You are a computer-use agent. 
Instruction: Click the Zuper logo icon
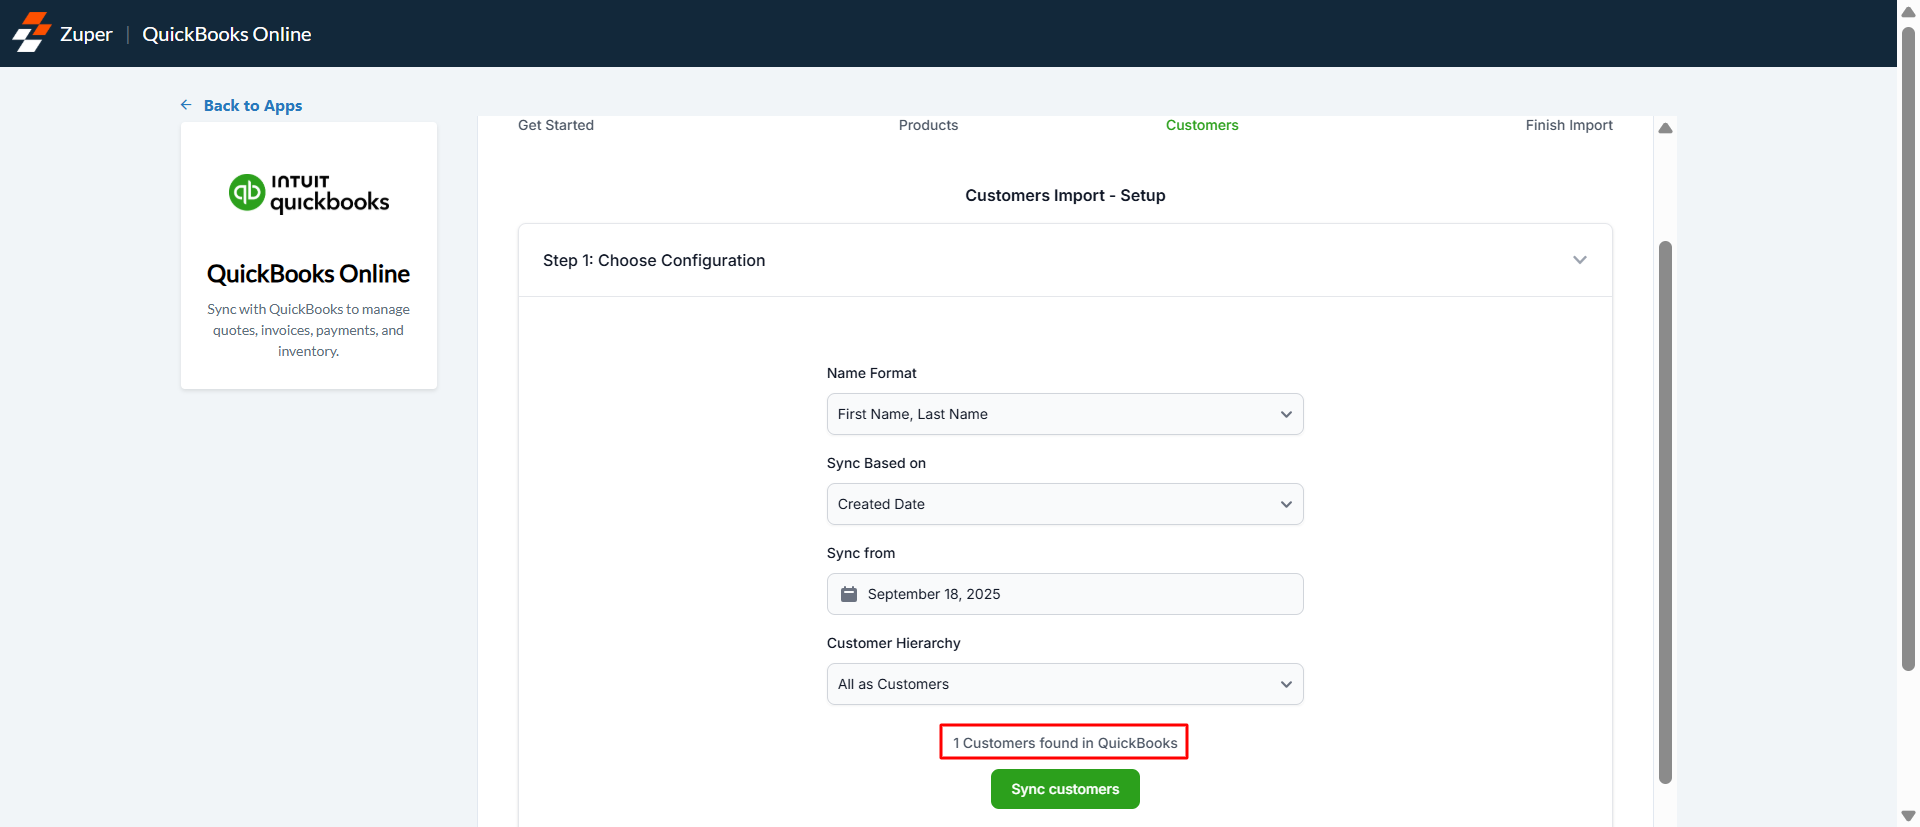(31, 32)
